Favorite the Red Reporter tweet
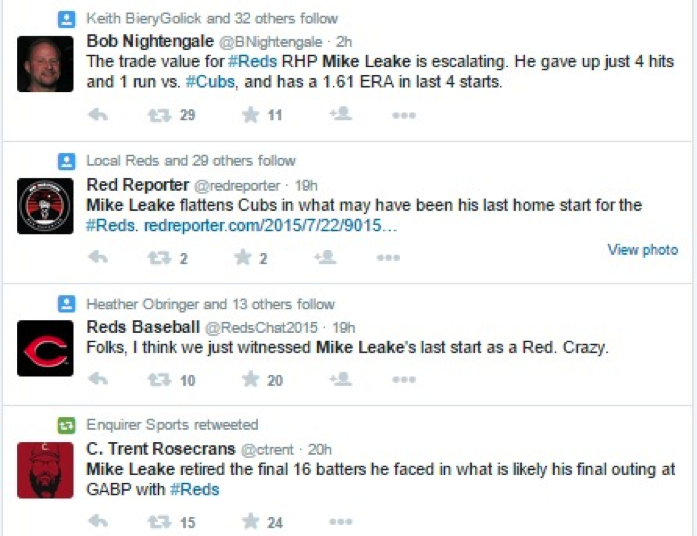The image size is (697, 536). (243, 258)
